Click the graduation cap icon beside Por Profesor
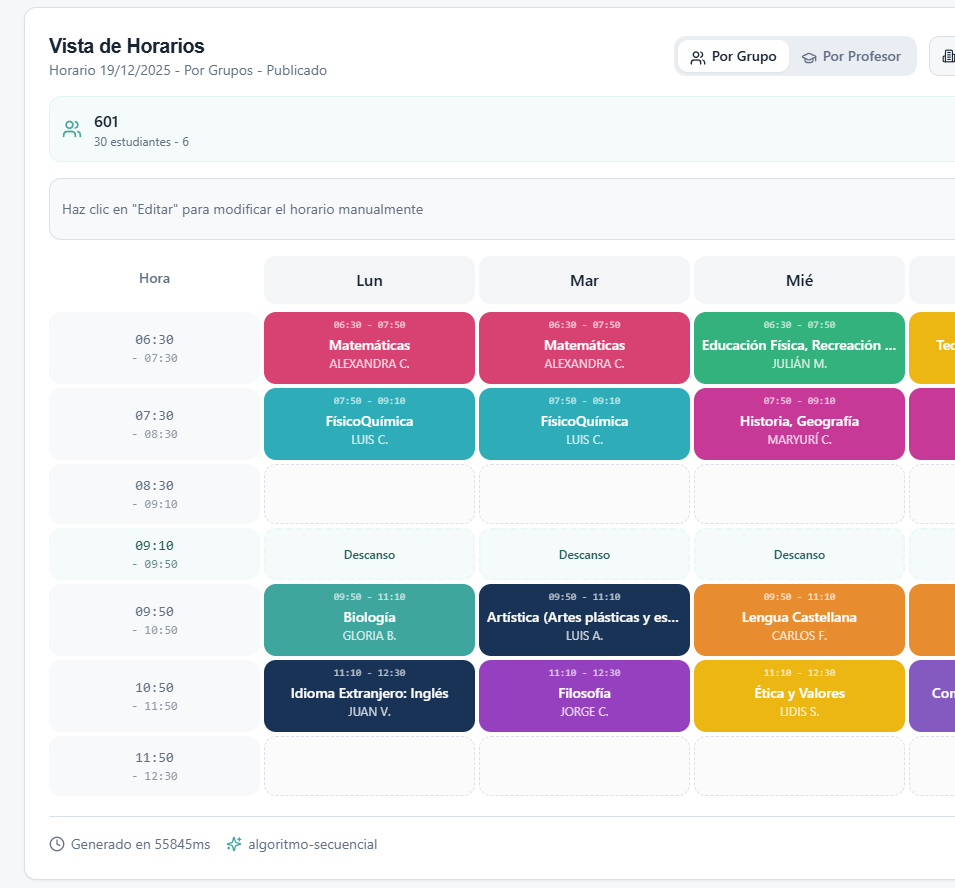 tap(809, 56)
